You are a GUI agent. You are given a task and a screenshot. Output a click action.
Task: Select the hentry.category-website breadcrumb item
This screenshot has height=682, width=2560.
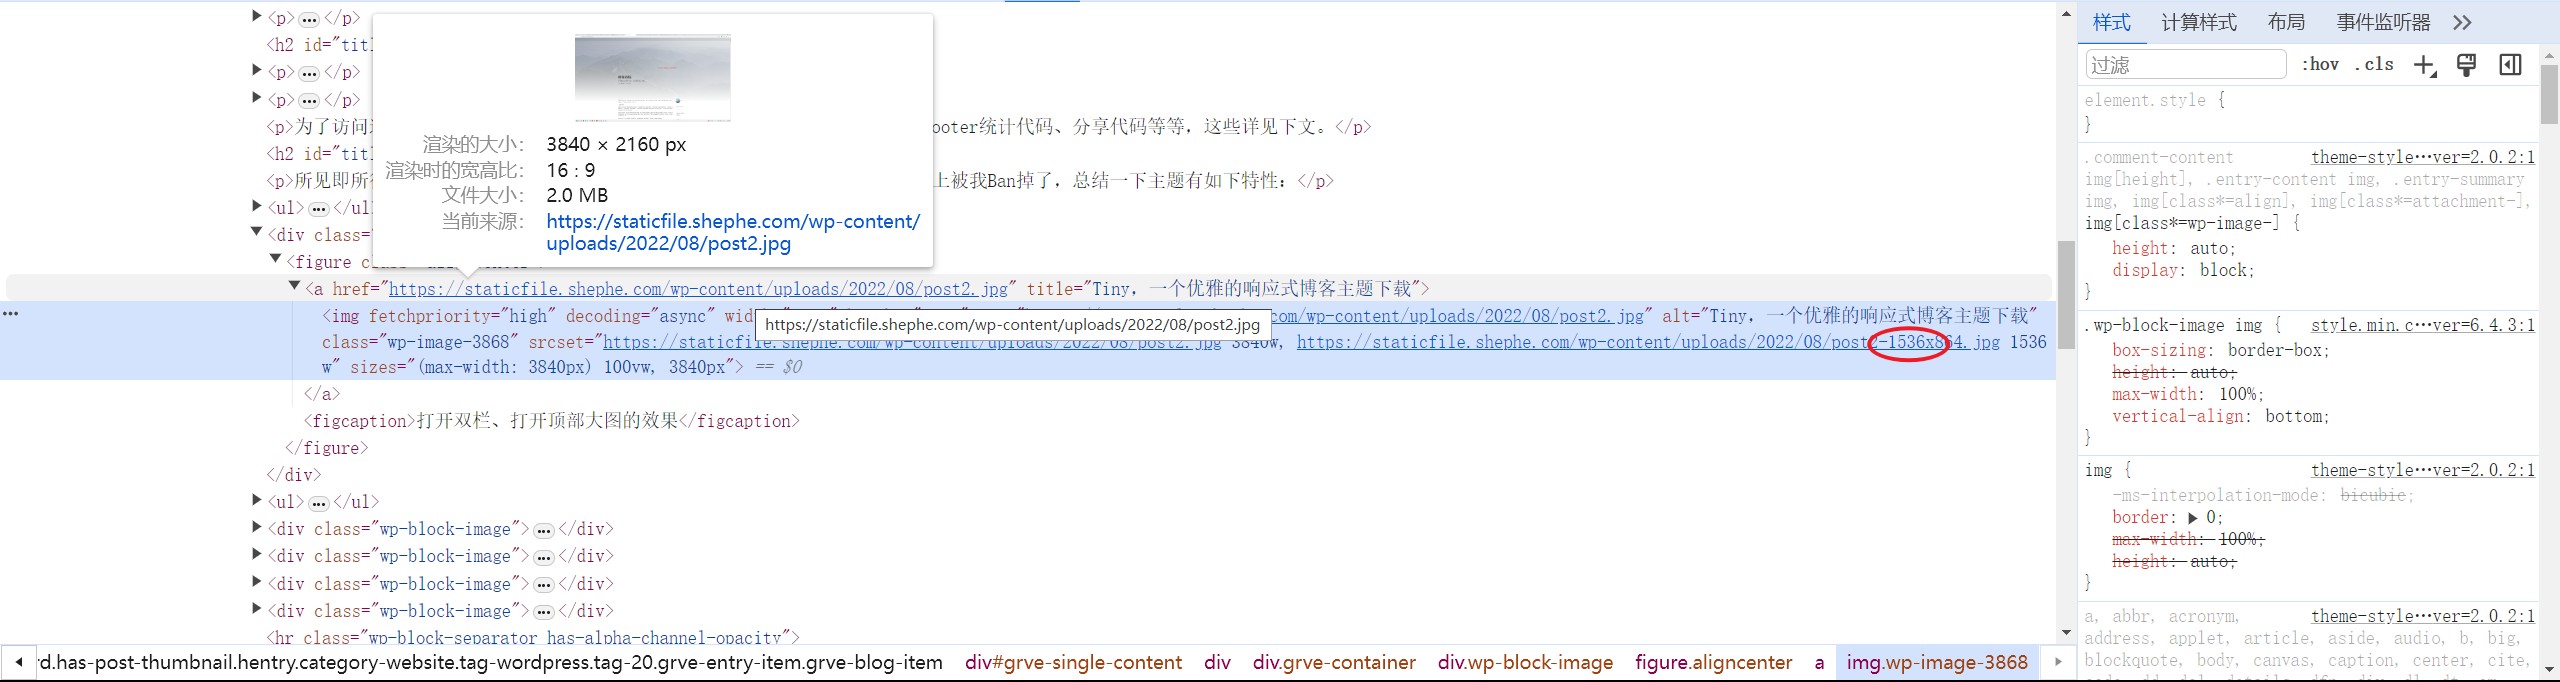click(490, 662)
